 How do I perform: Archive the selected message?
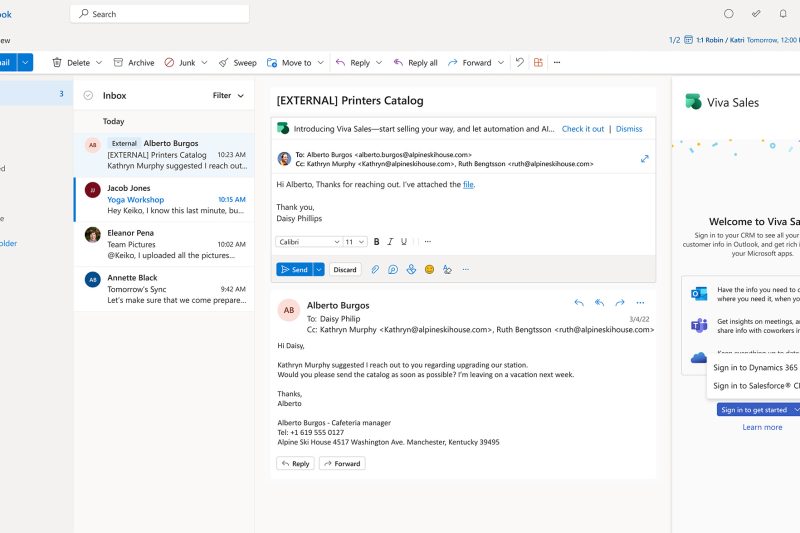[134, 63]
